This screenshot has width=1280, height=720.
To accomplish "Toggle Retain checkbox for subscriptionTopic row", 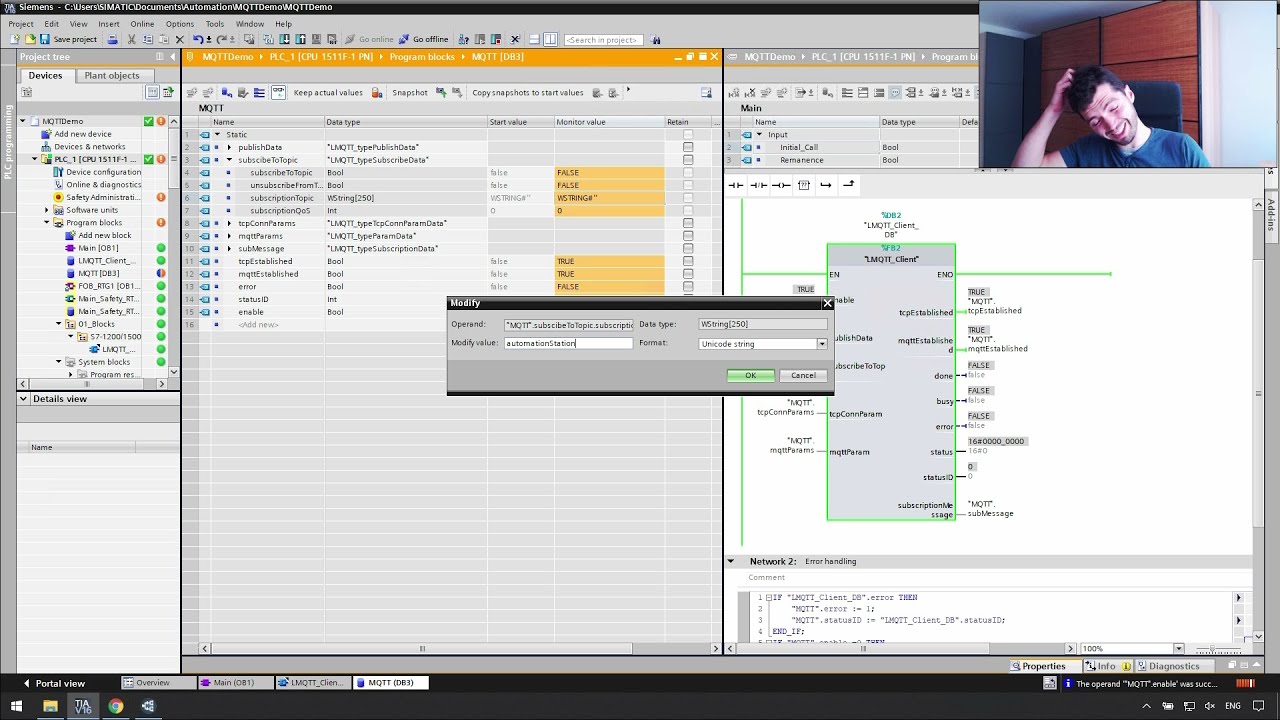I will [x=688, y=198].
